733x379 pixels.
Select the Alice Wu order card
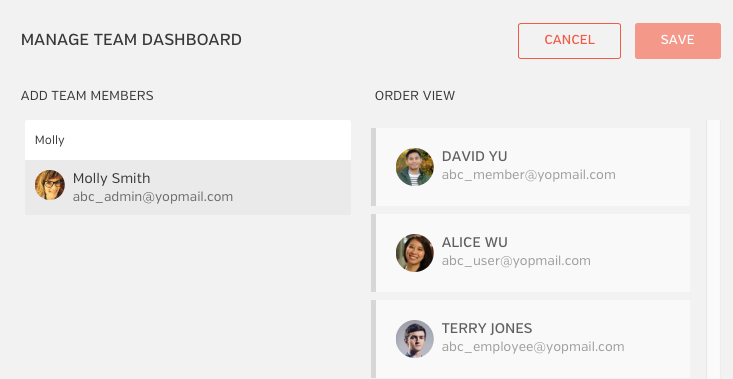click(x=531, y=253)
